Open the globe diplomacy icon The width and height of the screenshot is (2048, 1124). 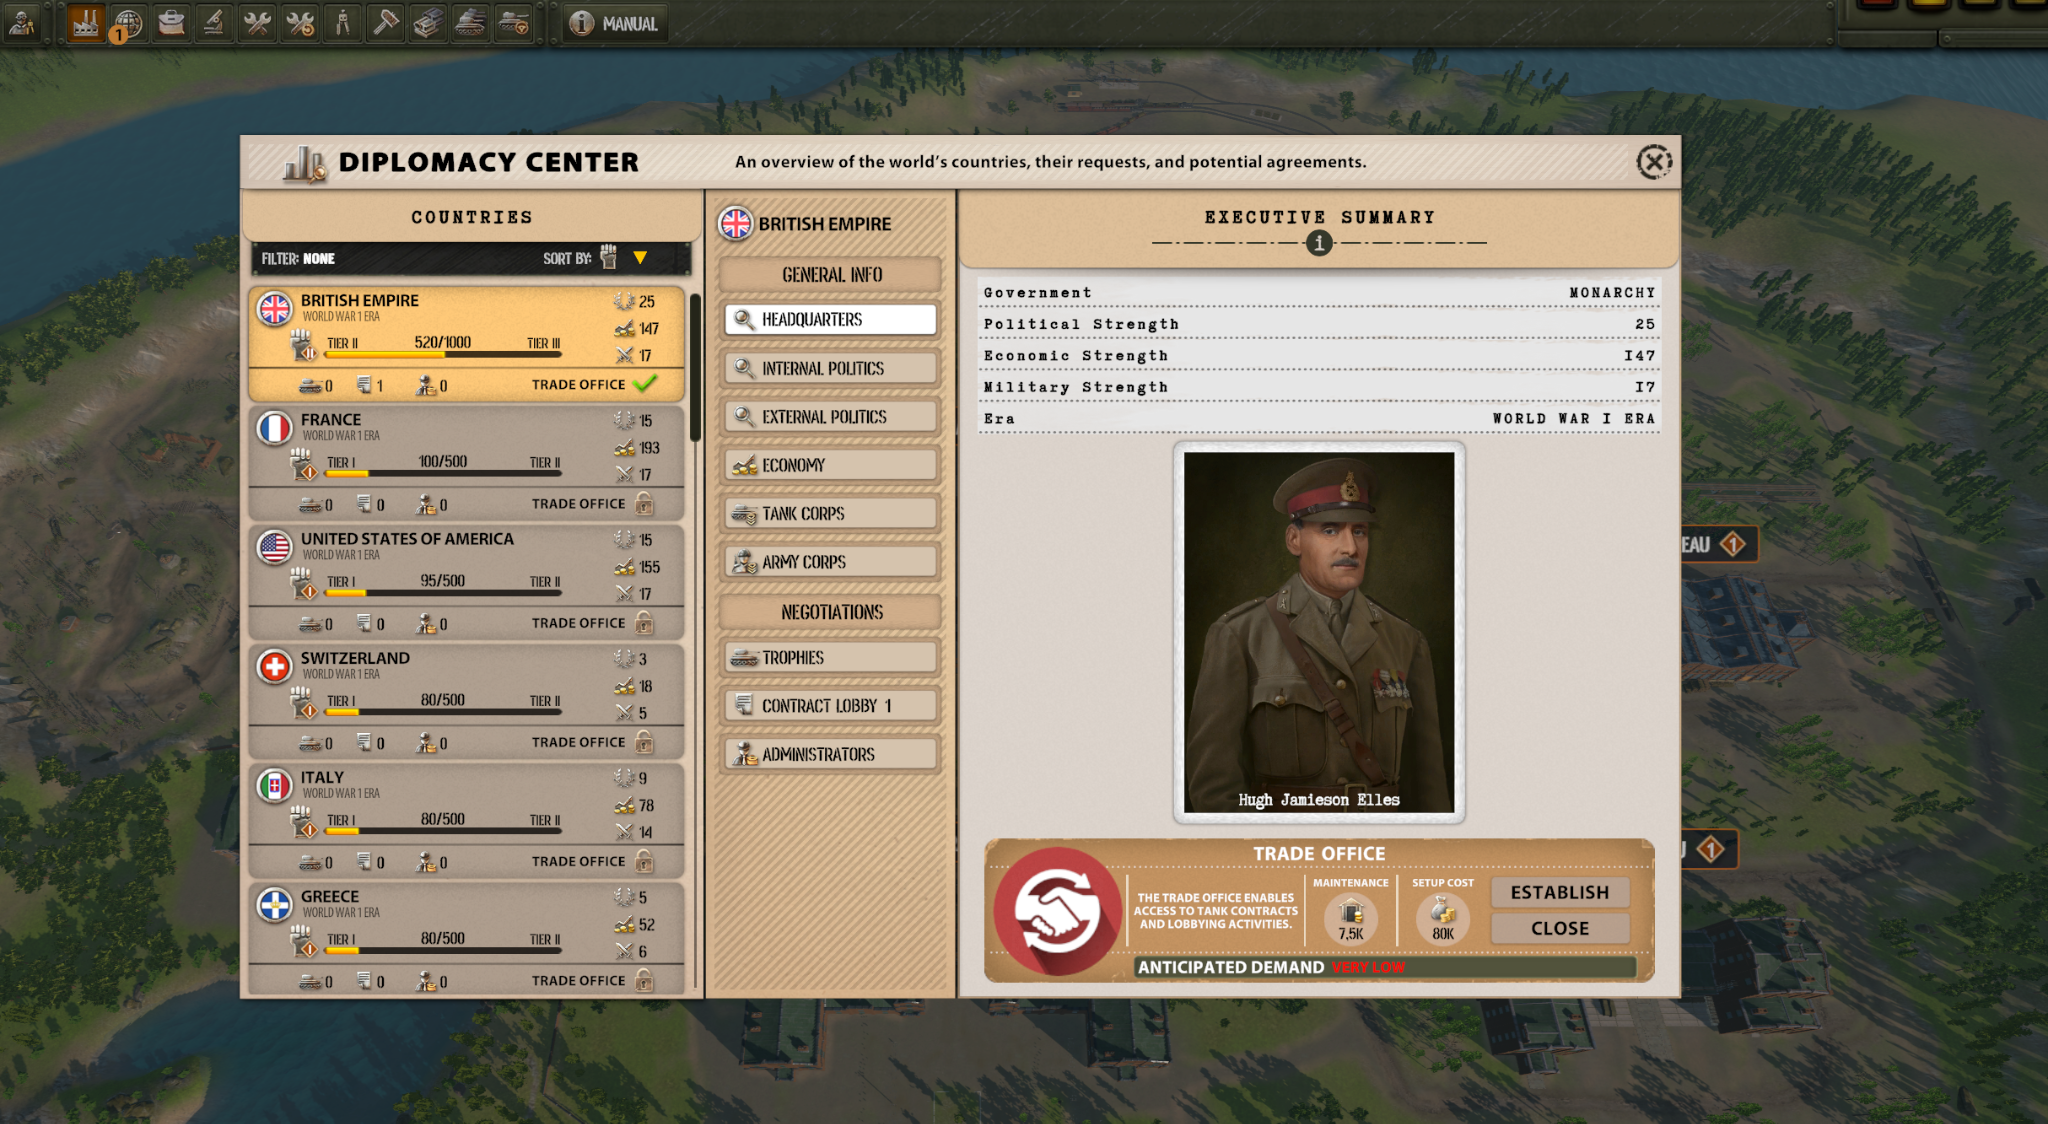(128, 23)
